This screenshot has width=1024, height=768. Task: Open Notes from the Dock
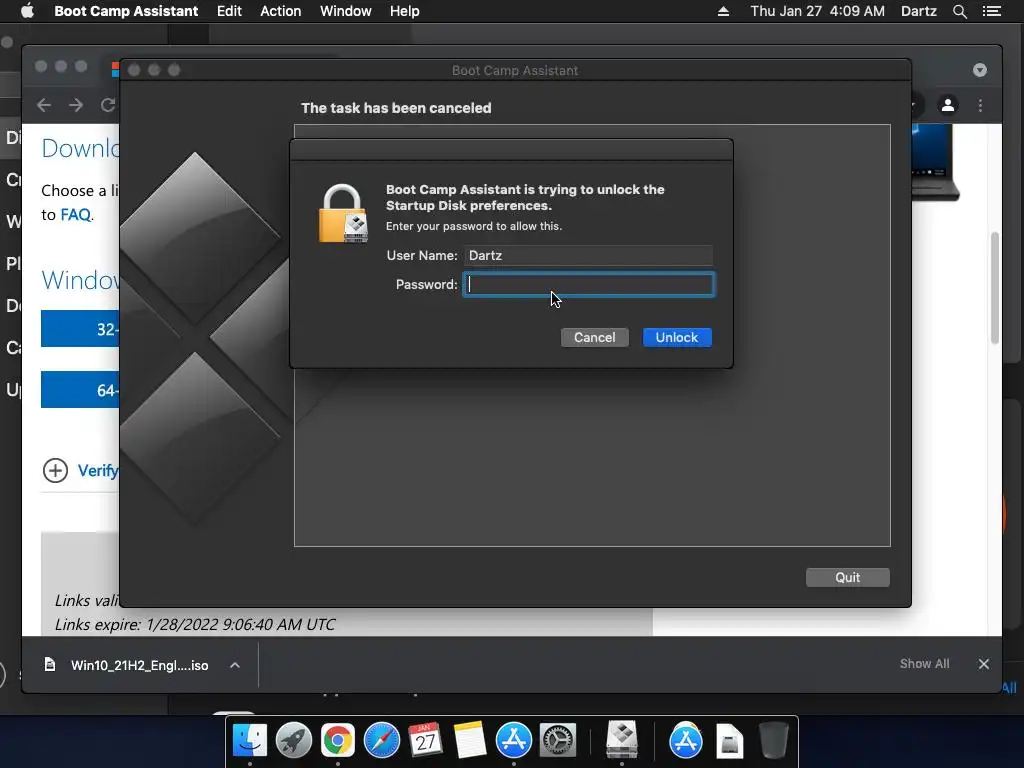(470, 741)
